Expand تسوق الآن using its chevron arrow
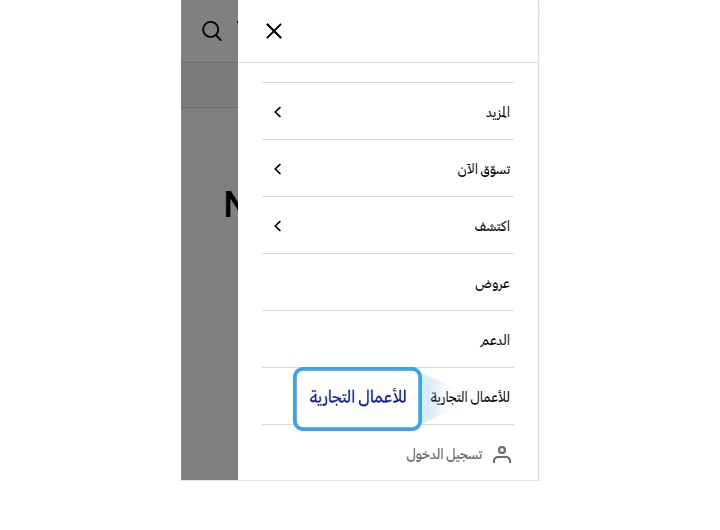 tap(277, 169)
